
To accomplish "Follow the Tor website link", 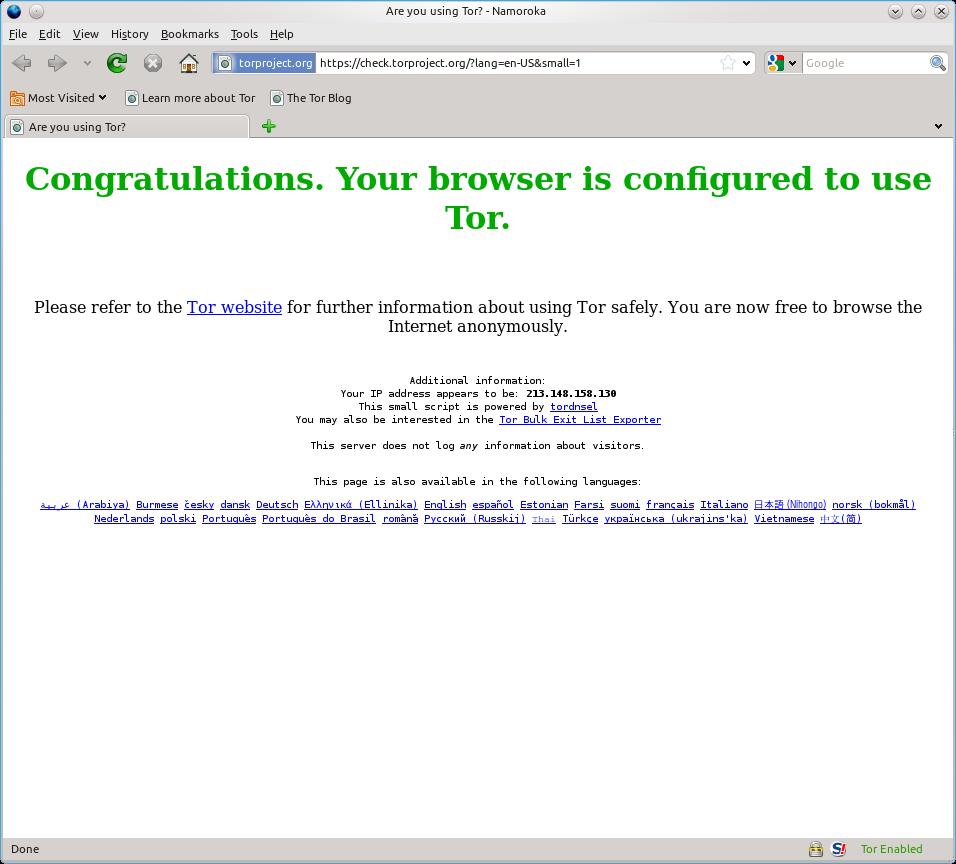I will [234, 307].
